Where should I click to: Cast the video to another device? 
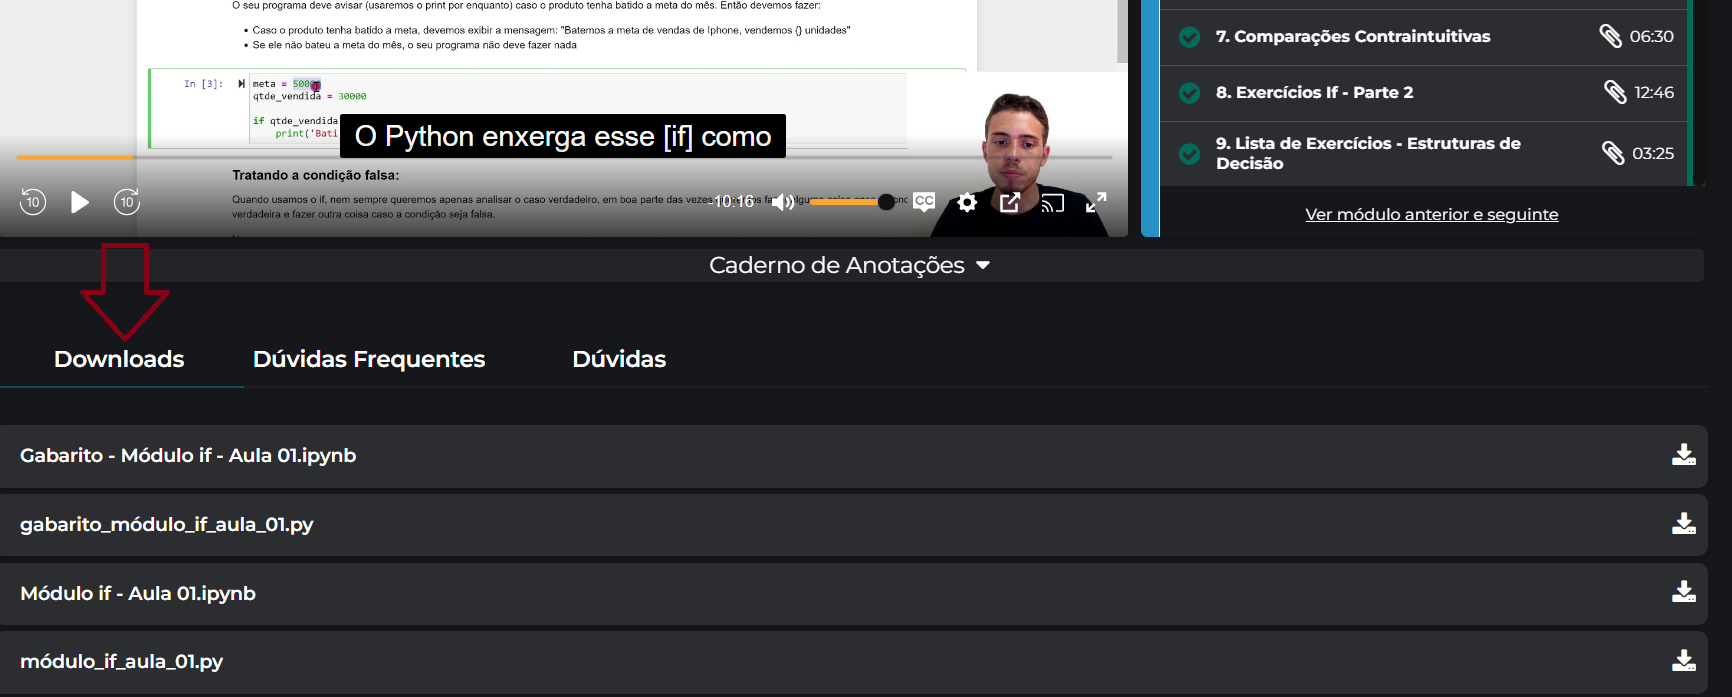tap(1053, 203)
